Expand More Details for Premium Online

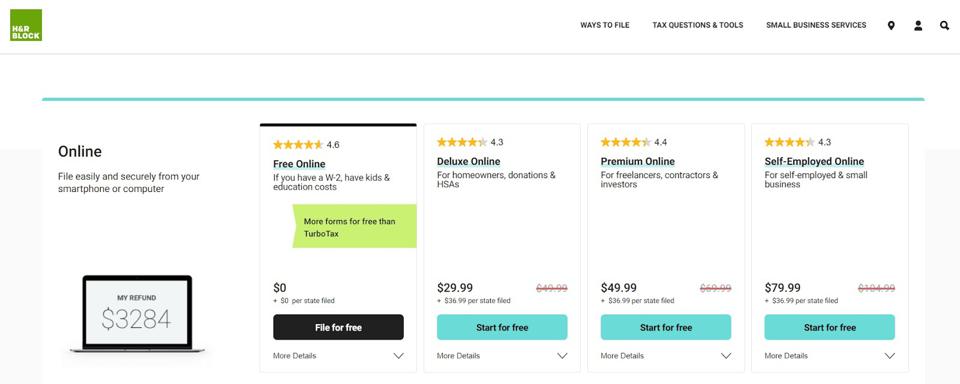666,356
